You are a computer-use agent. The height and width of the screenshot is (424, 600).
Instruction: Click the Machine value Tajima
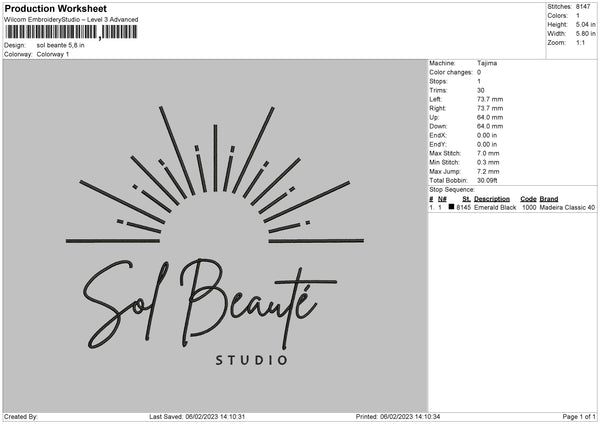click(487, 63)
